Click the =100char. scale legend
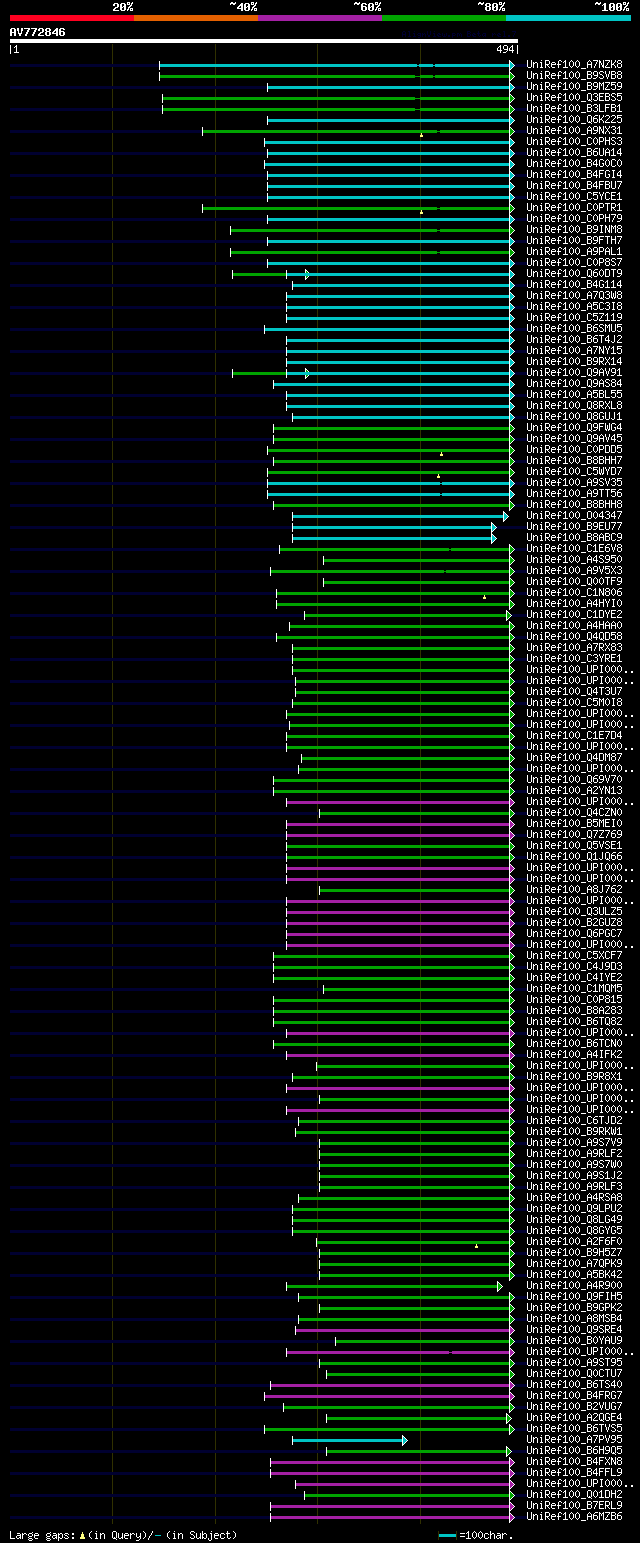The width and height of the screenshot is (640, 1543). (x=475, y=1535)
